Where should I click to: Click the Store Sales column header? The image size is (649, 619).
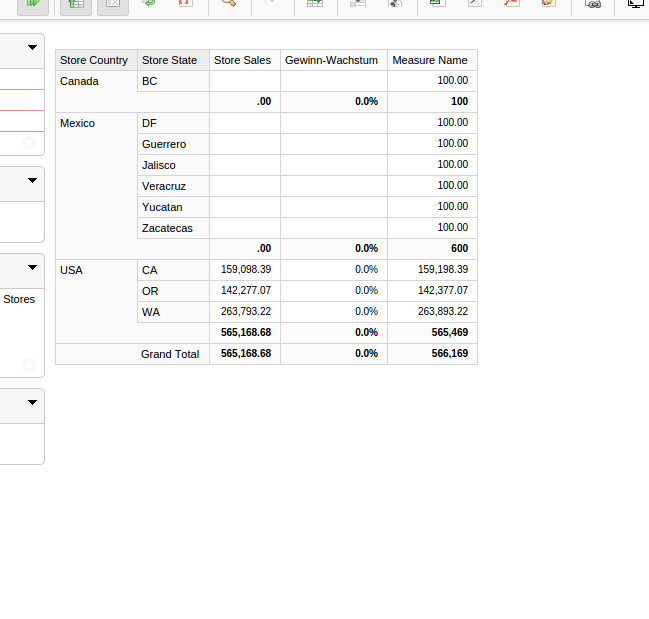pyautogui.click(x=245, y=60)
